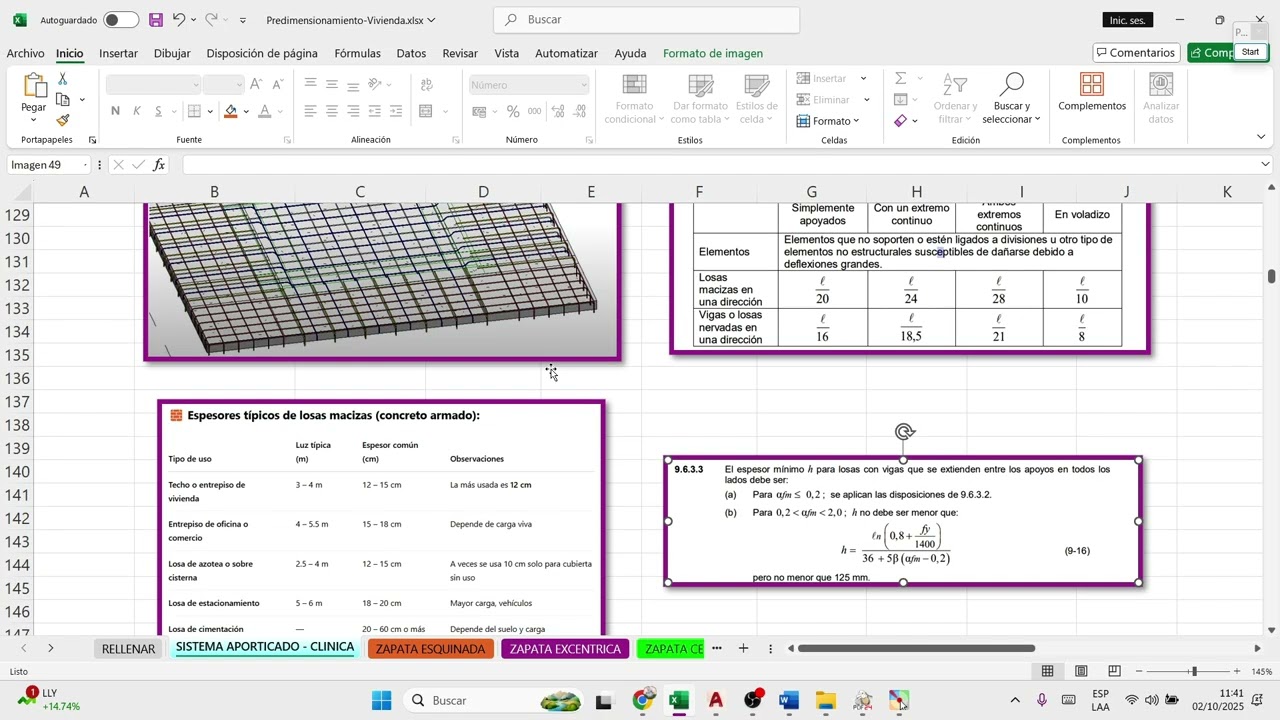Switch to Page Break Preview icon
The image size is (1280, 720).
pos(1114,671)
